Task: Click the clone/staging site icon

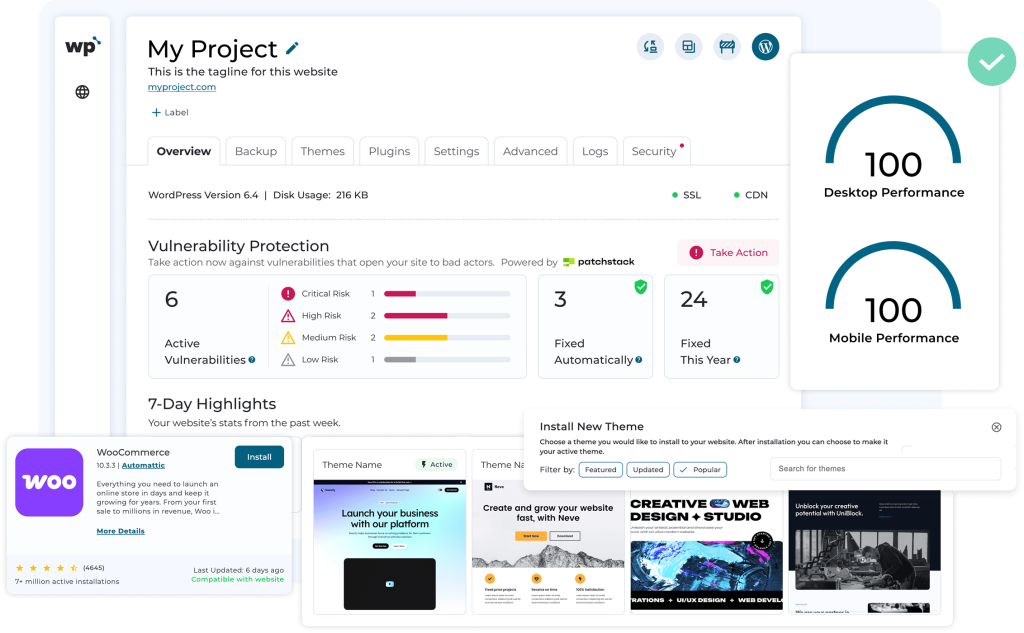Action: click(688, 46)
